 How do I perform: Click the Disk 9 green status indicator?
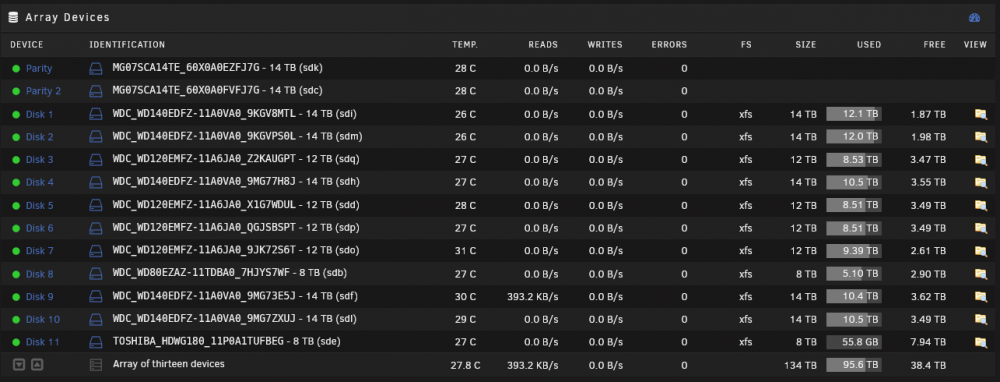click(x=16, y=297)
